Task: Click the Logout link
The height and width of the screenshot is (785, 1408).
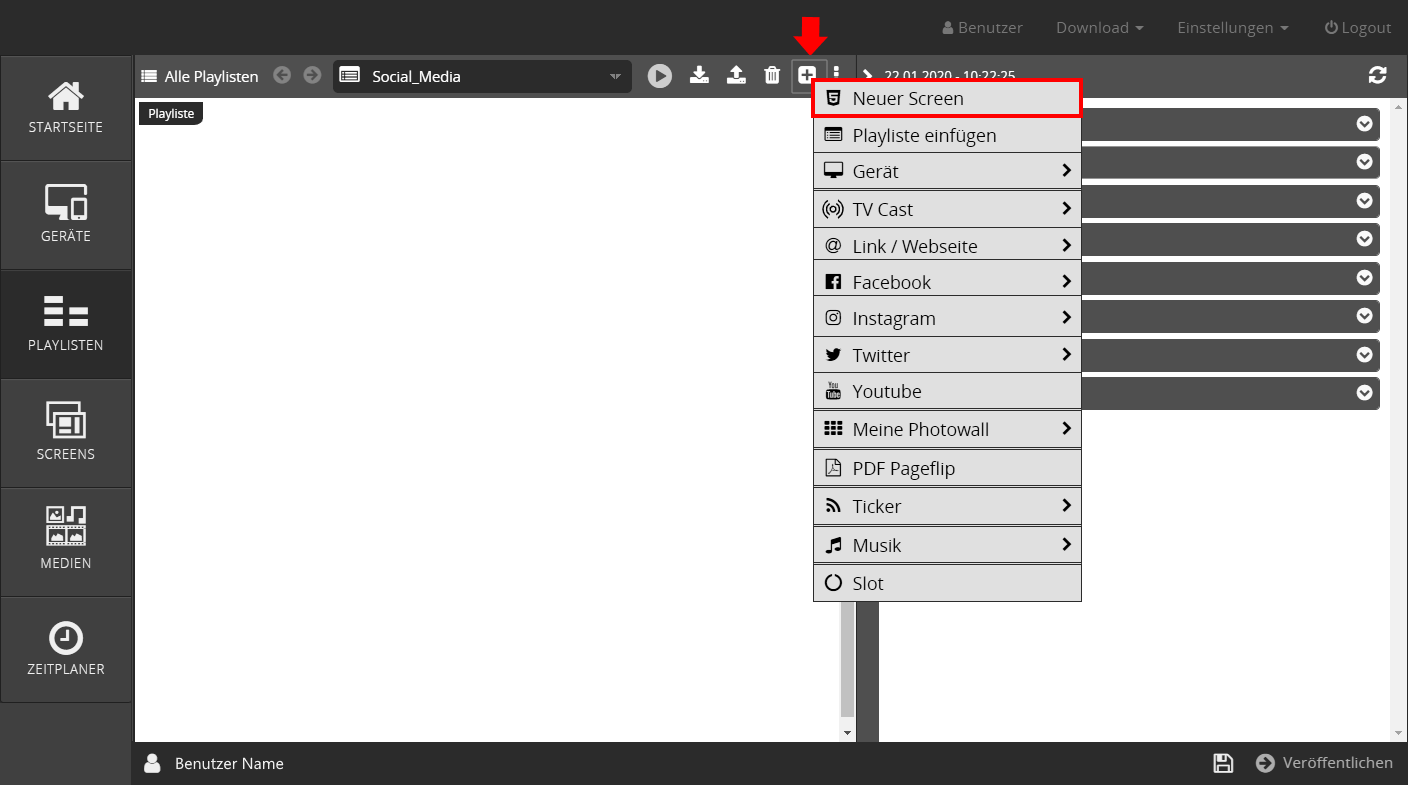Action: 1357,28
